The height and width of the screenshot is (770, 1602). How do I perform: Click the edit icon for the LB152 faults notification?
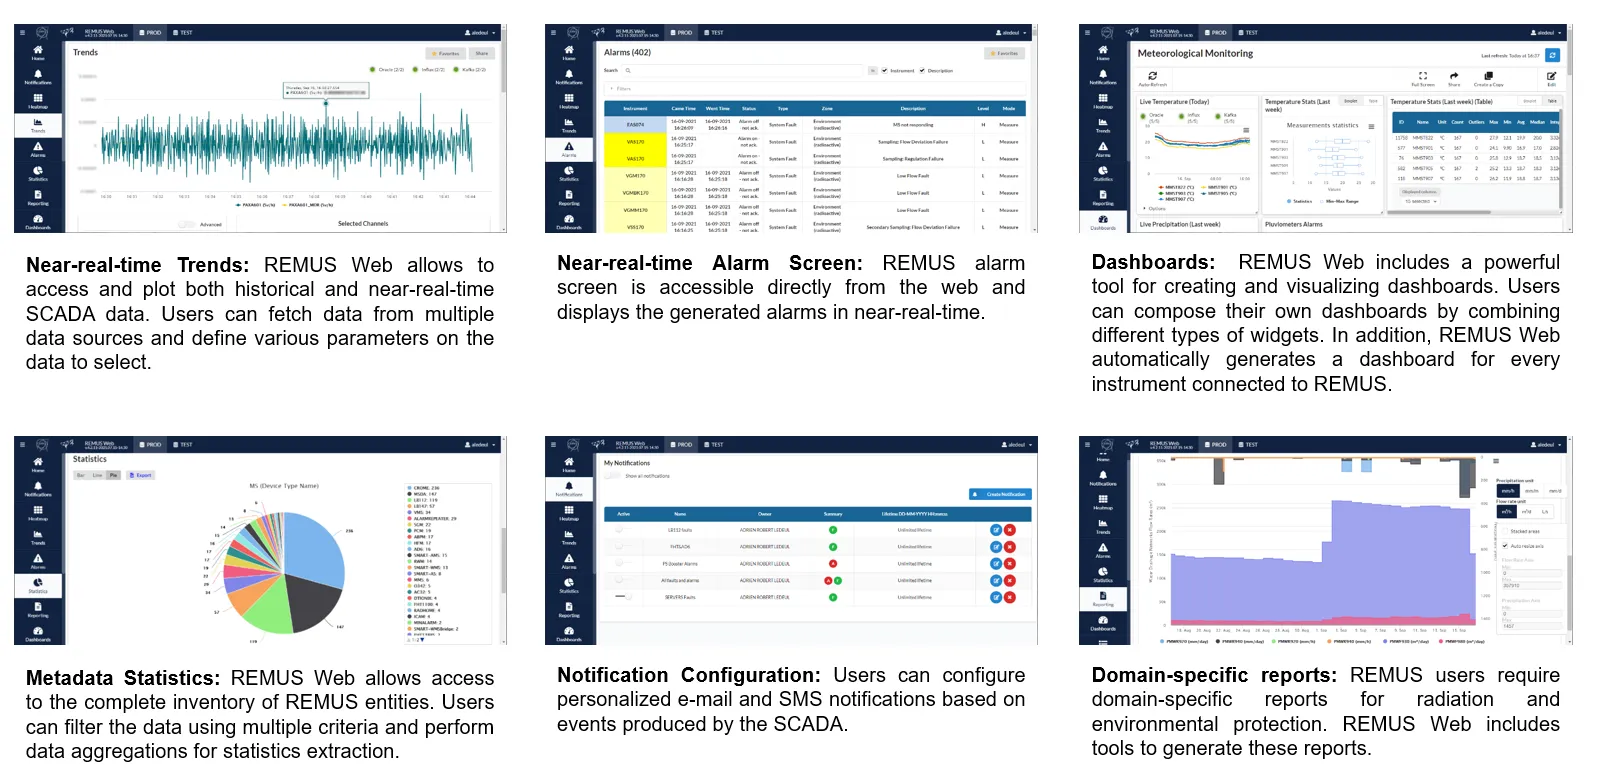point(996,530)
